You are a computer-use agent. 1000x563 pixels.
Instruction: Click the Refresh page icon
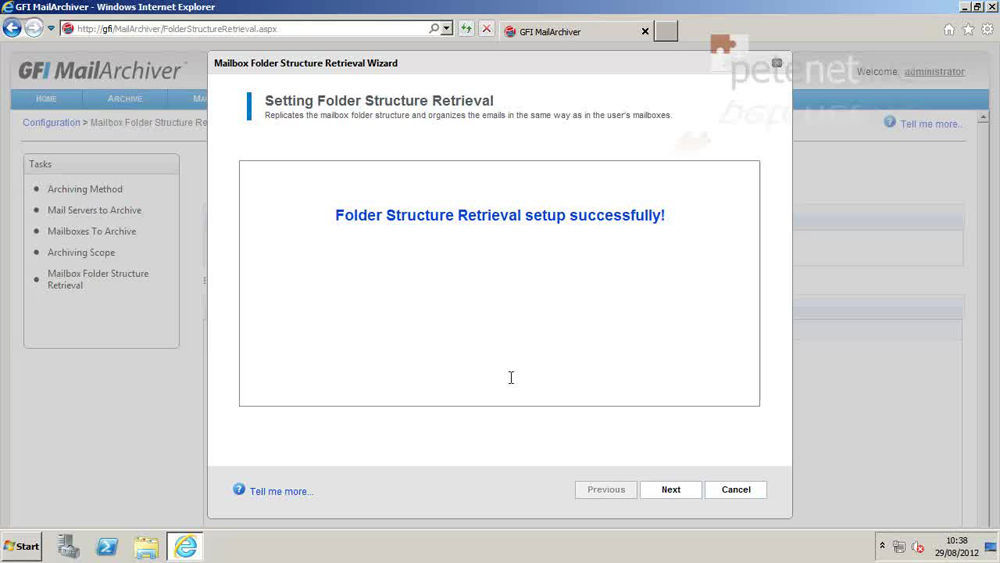[x=466, y=29]
